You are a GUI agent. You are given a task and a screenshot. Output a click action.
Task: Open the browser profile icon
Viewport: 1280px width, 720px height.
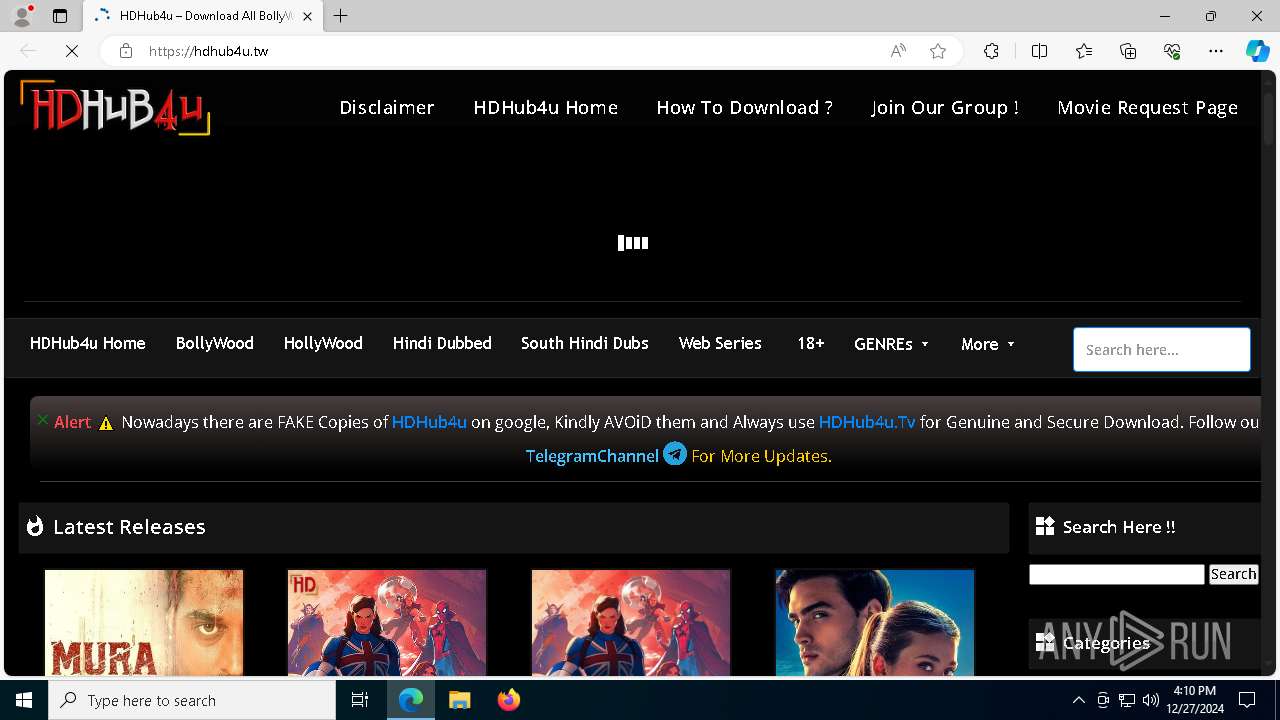pos(22,16)
